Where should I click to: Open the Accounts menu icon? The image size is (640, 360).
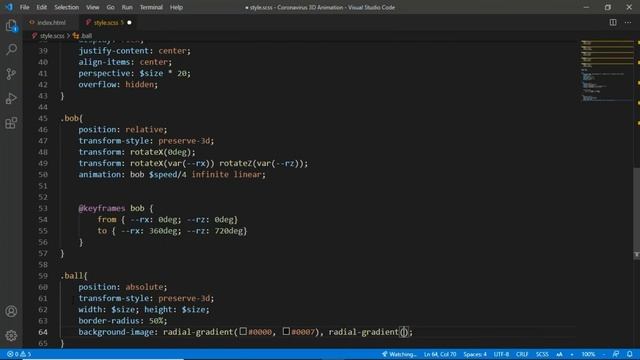(11, 311)
